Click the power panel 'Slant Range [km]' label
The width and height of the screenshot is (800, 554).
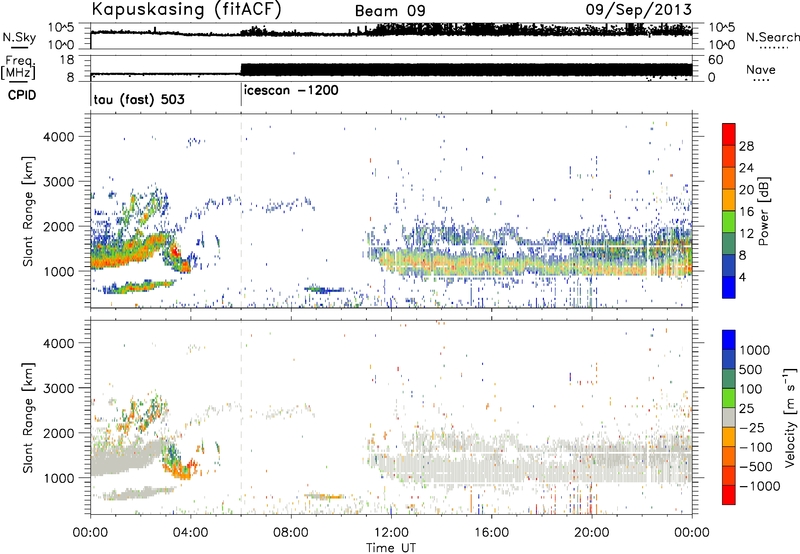(28, 211)
